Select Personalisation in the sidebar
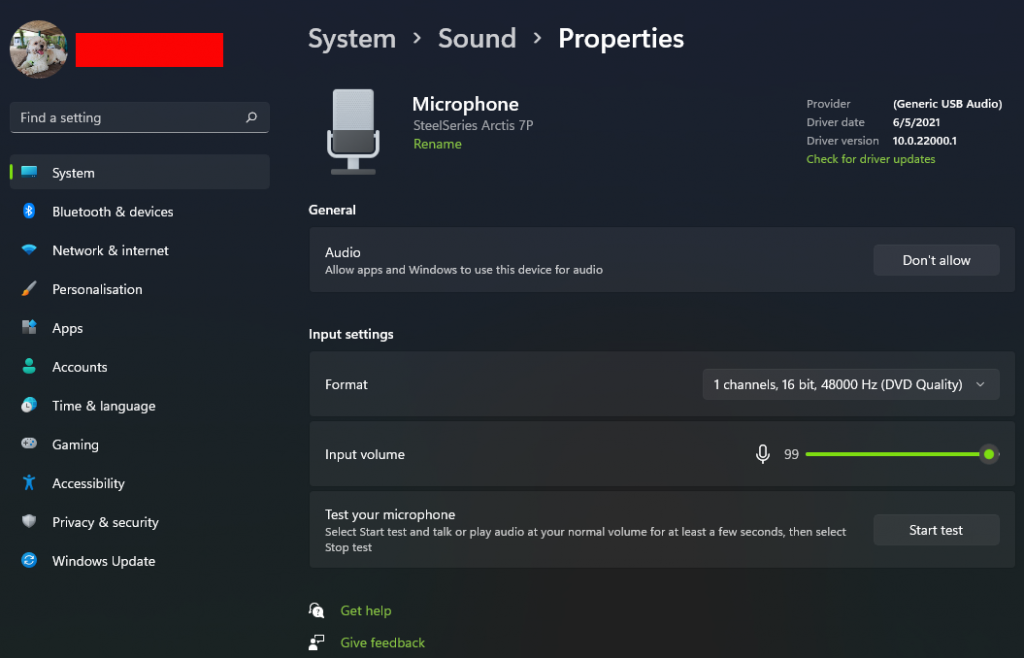 (x=140, y=289)
